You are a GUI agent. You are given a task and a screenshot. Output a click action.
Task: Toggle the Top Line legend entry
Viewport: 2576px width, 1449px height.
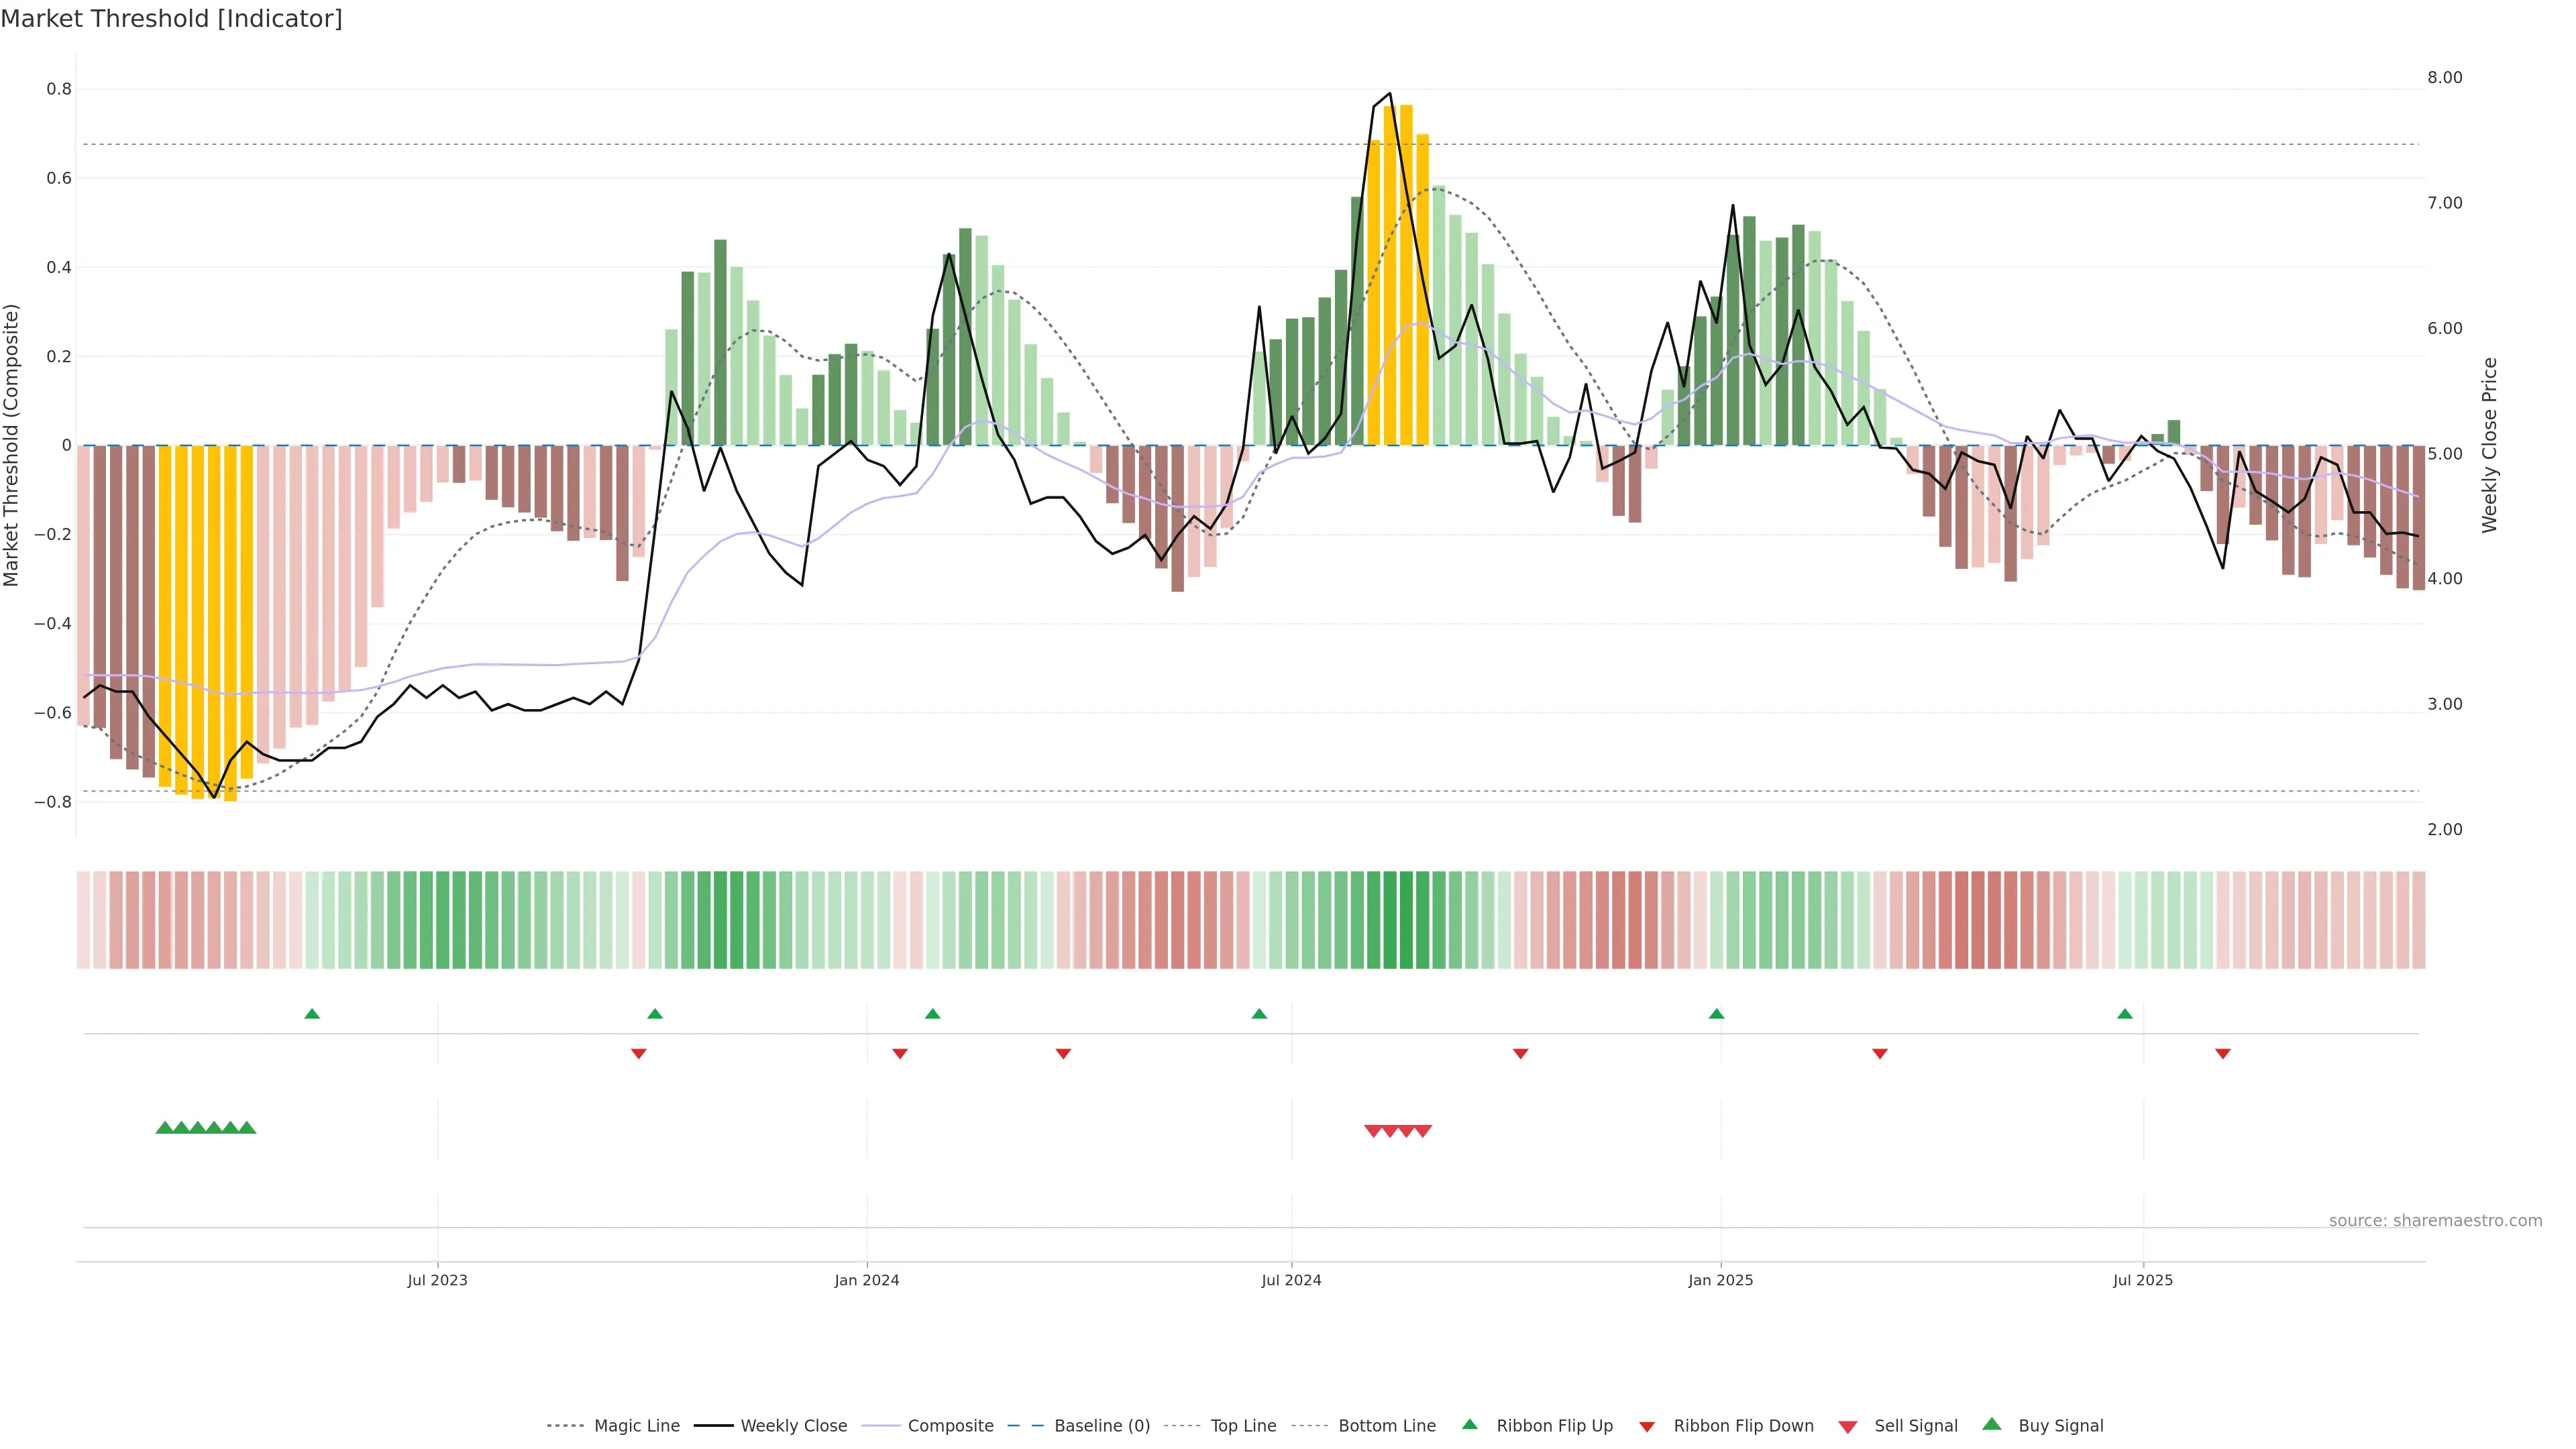[x=1243, y=1426]
